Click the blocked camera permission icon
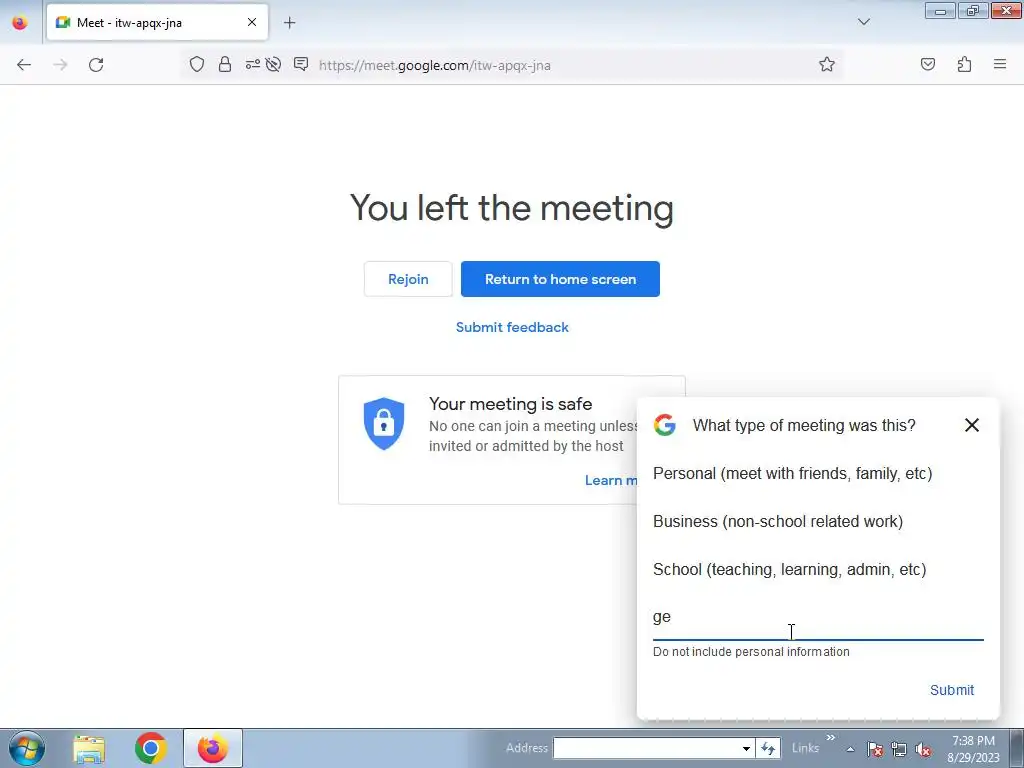1024x768 pixels. [x=274, y=64]
